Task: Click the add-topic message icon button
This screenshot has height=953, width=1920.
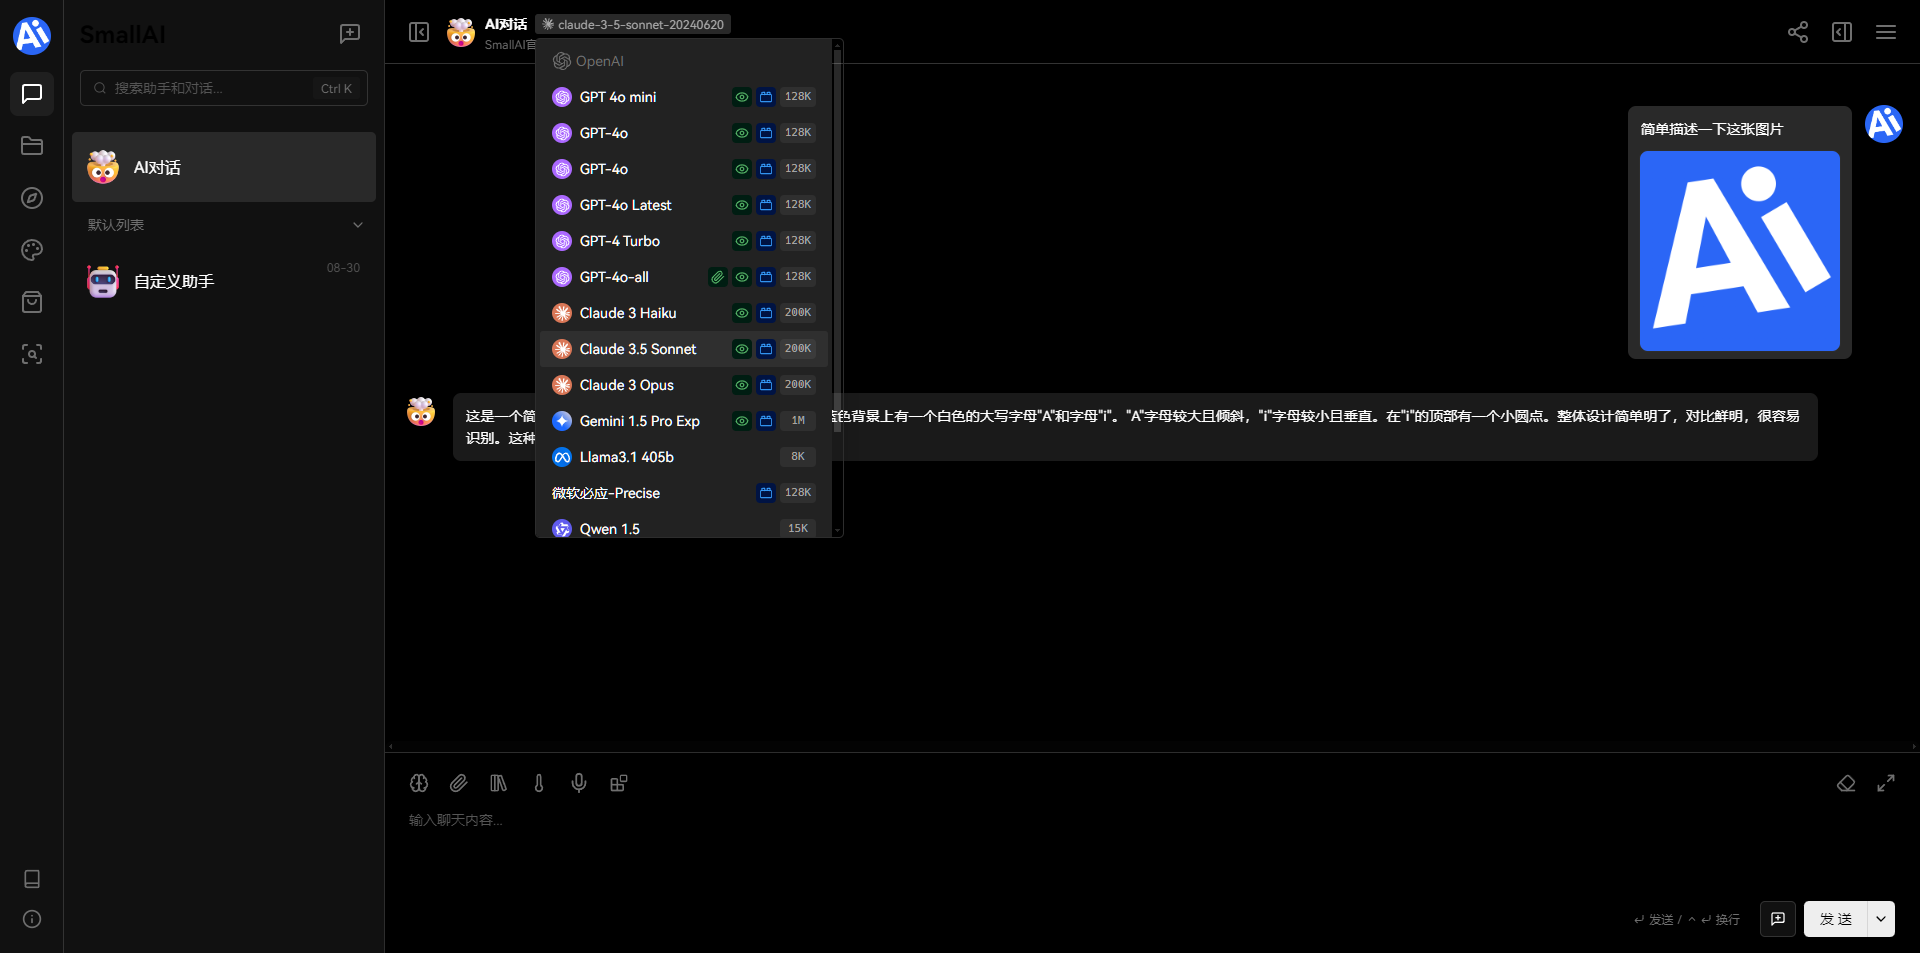Action: click(x=1778, y=919)
